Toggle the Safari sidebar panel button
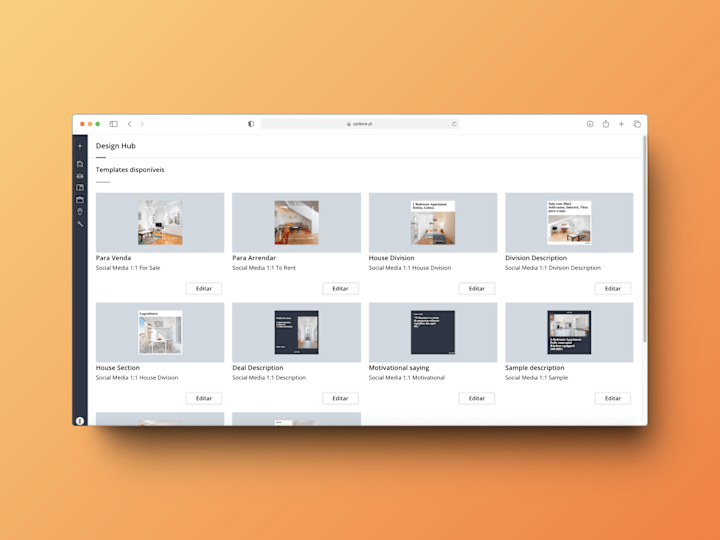 point(113,124)
